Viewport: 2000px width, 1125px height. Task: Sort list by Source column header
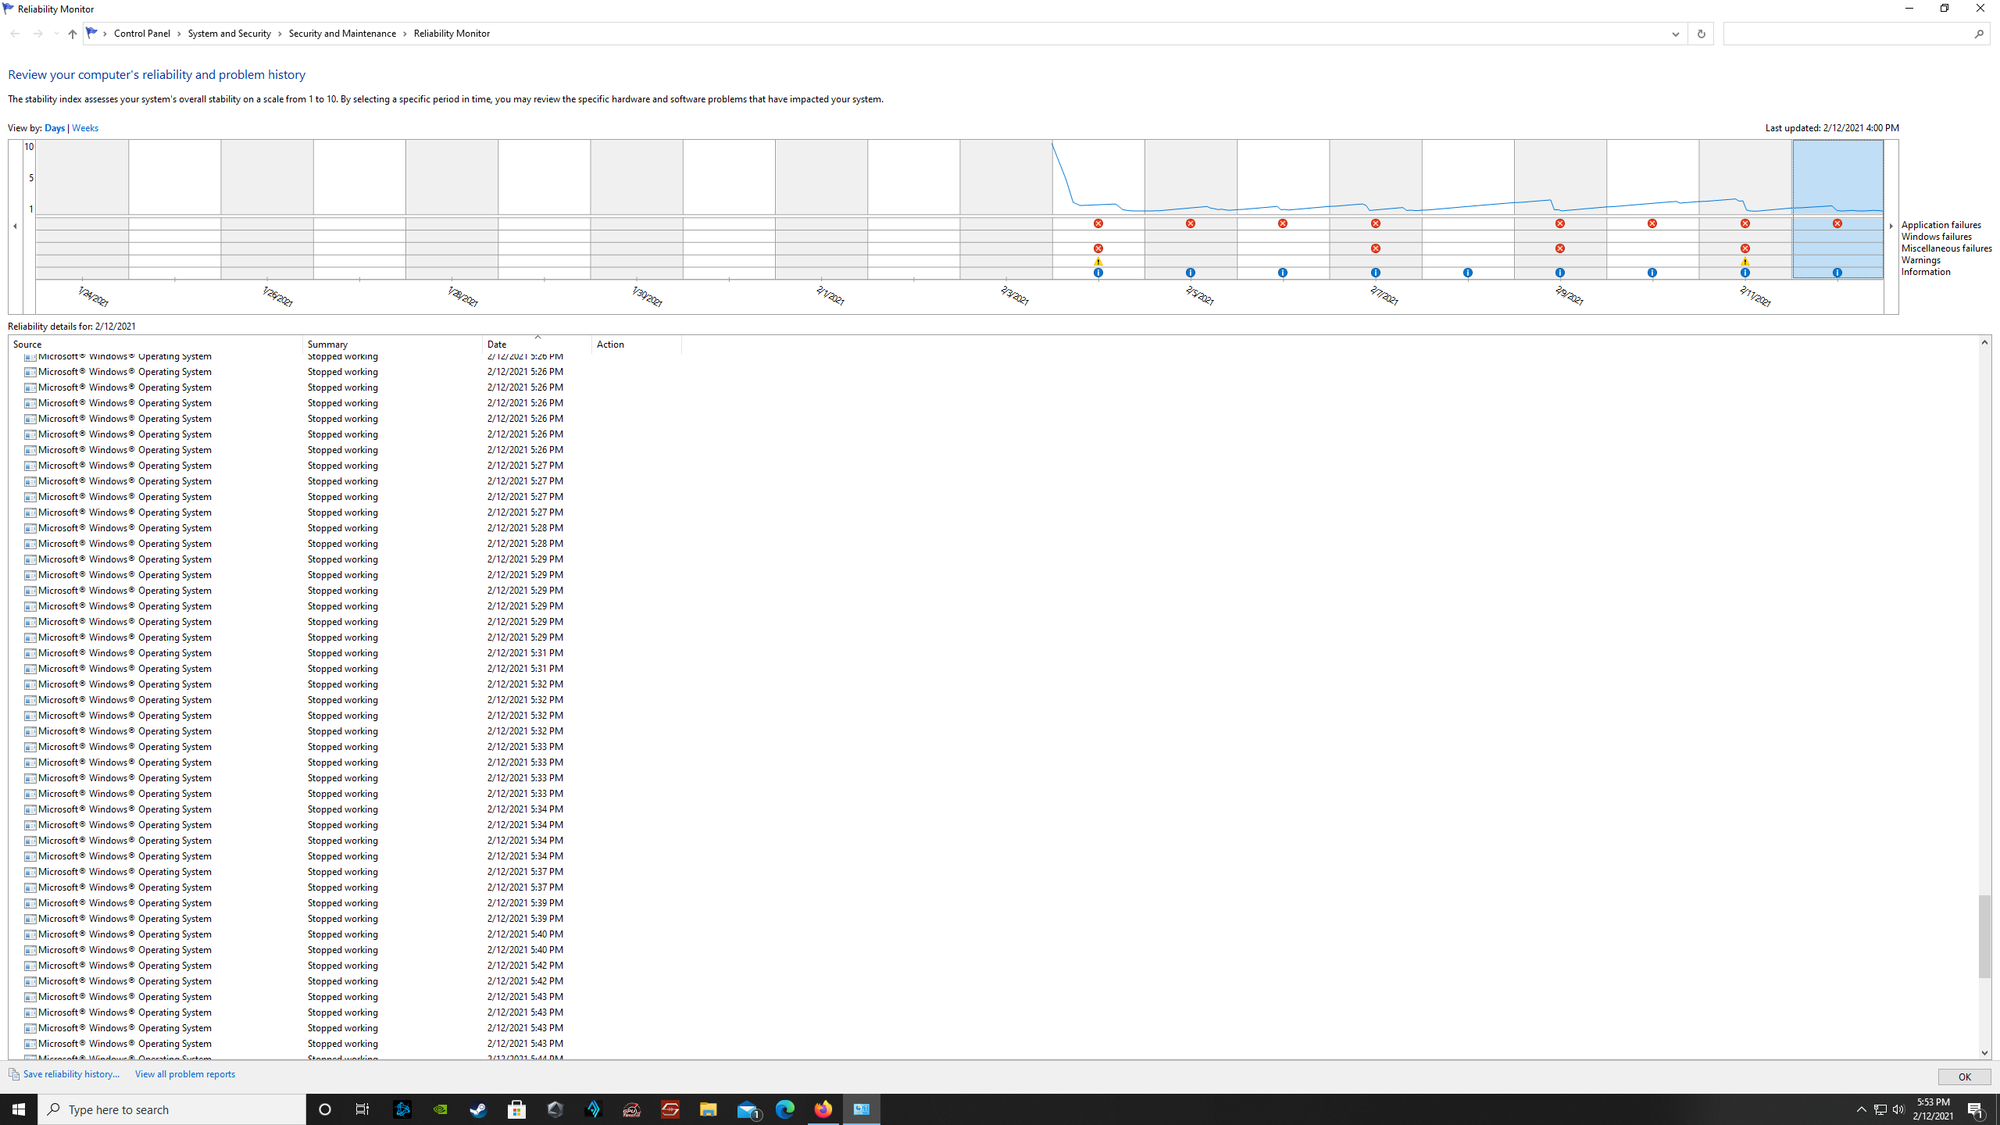(x=155, y=344)
